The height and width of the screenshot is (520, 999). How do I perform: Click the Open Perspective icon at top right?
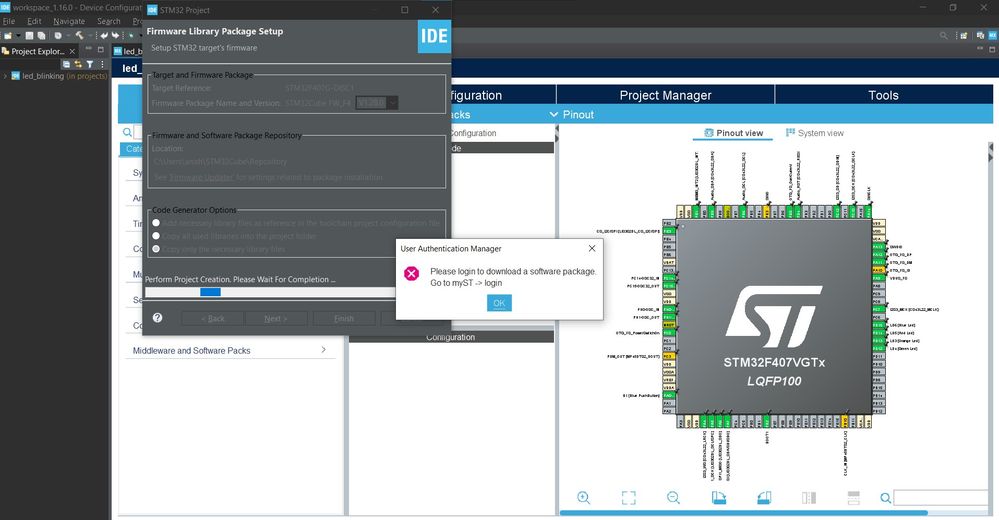coord(963,36)
